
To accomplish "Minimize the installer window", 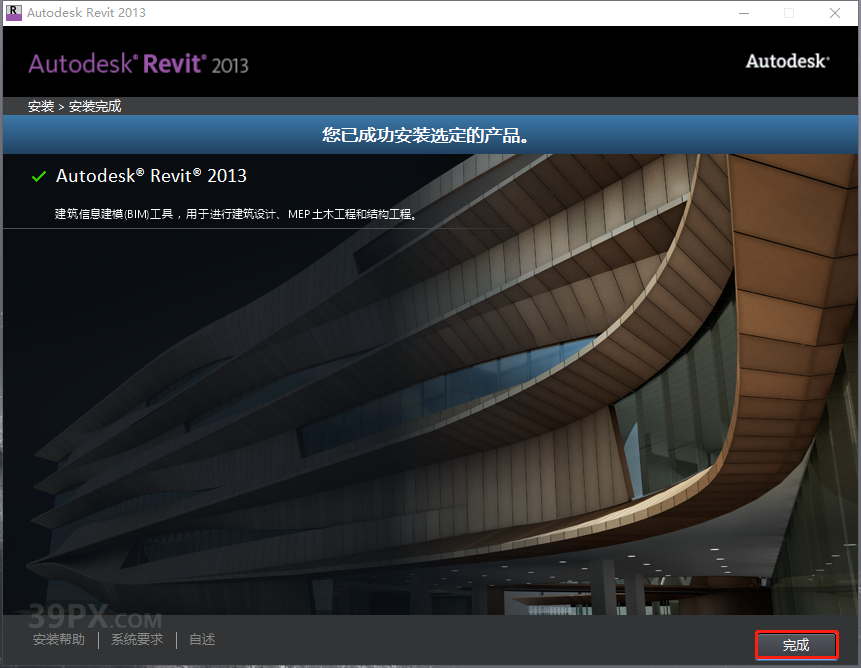I will click(744, 12).
